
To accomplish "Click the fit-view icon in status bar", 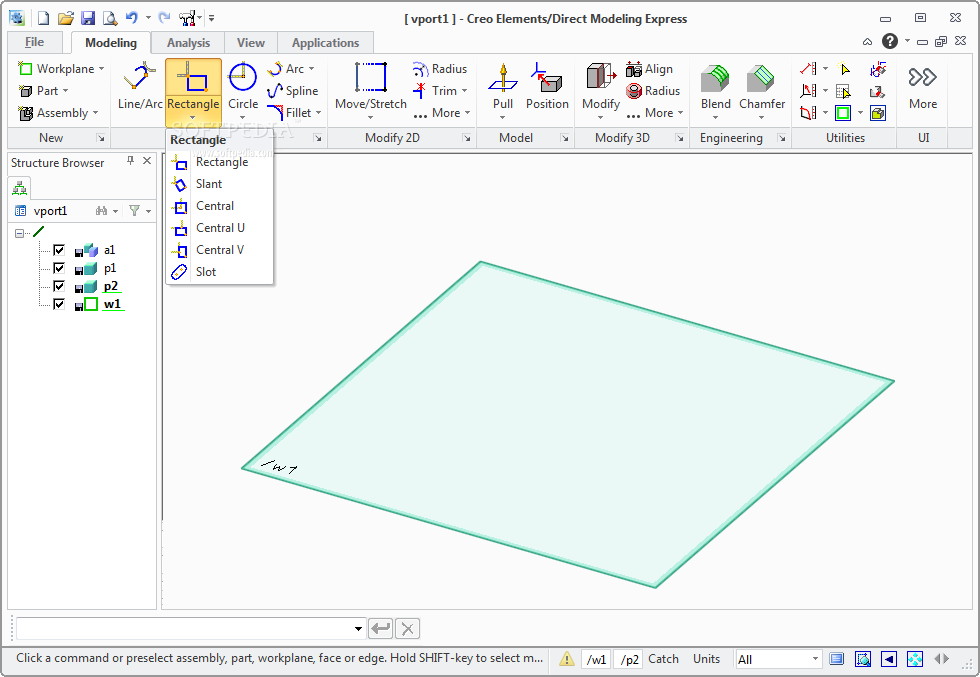I will pyautogui.click(x=914, y=659).
